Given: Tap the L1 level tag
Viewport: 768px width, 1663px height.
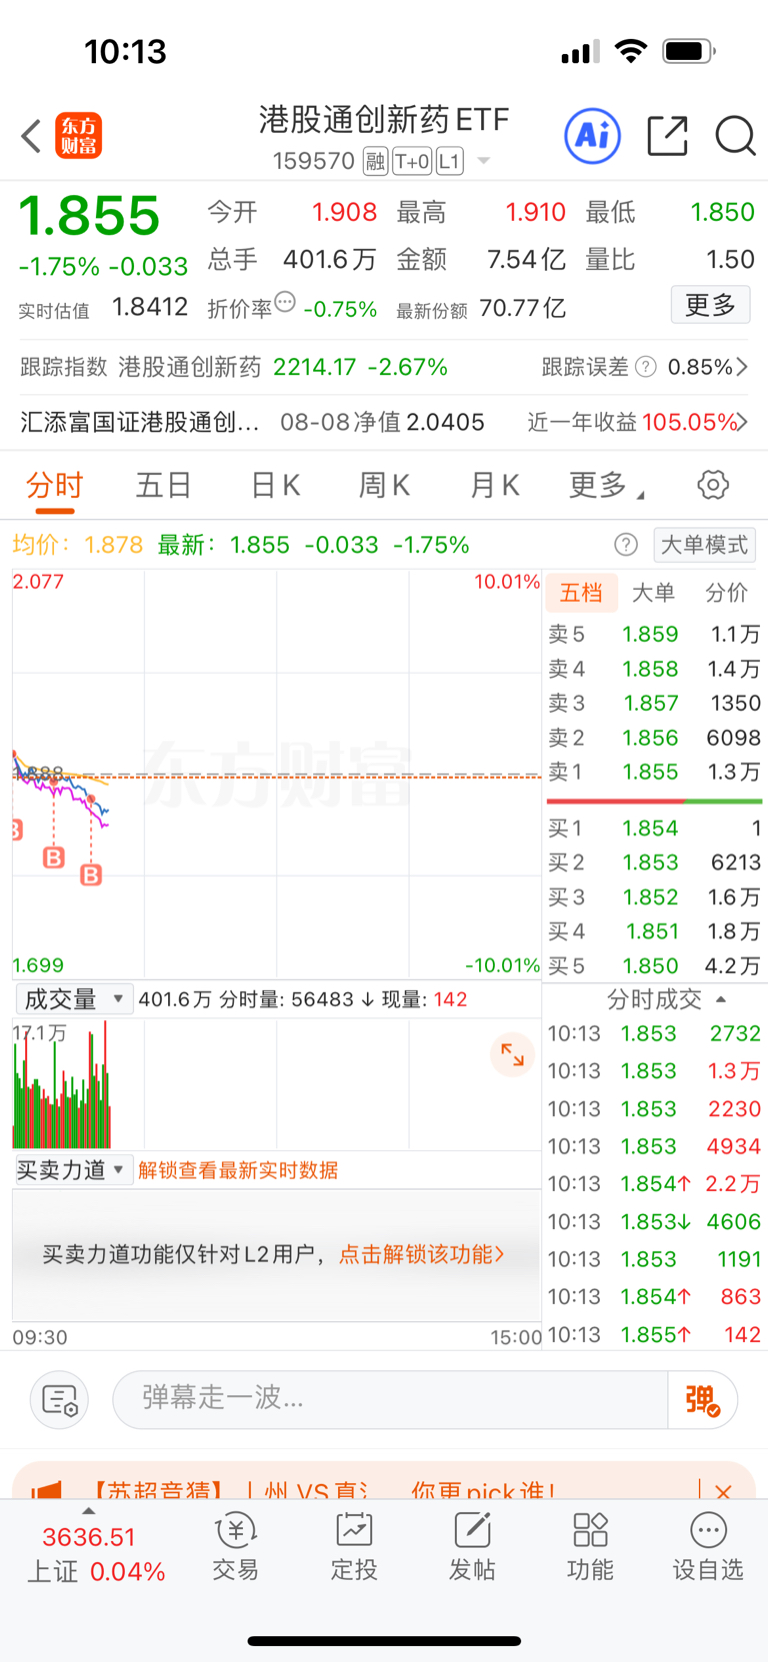Looking at the screenshot, I should 450,161.
